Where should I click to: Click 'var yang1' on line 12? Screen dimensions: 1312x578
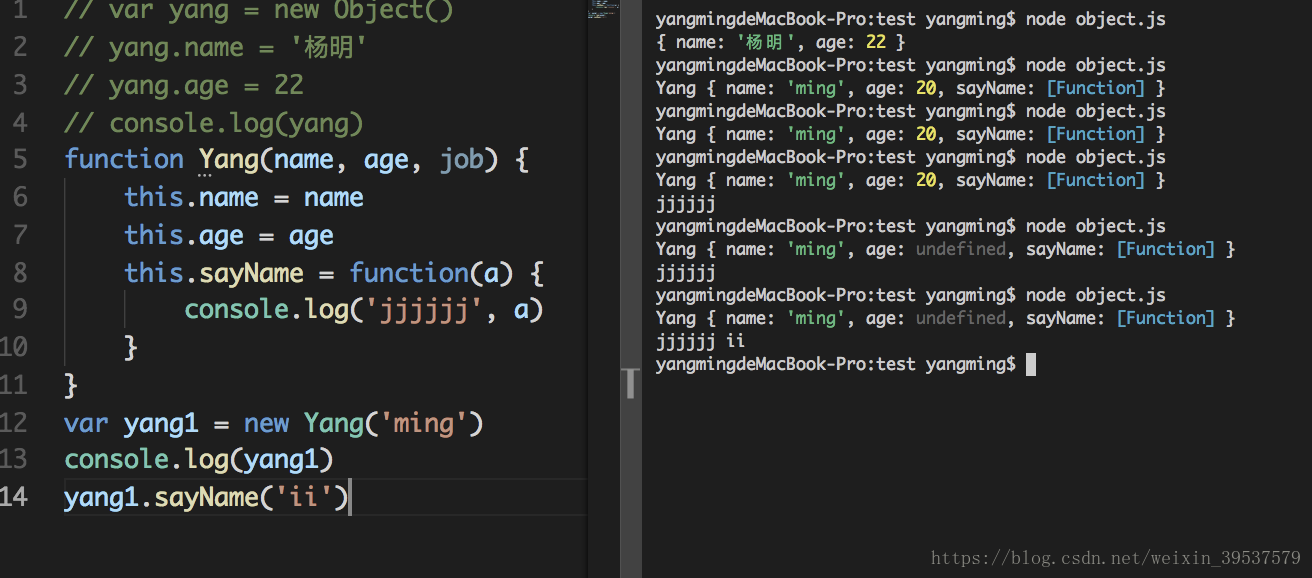[131, 422]
